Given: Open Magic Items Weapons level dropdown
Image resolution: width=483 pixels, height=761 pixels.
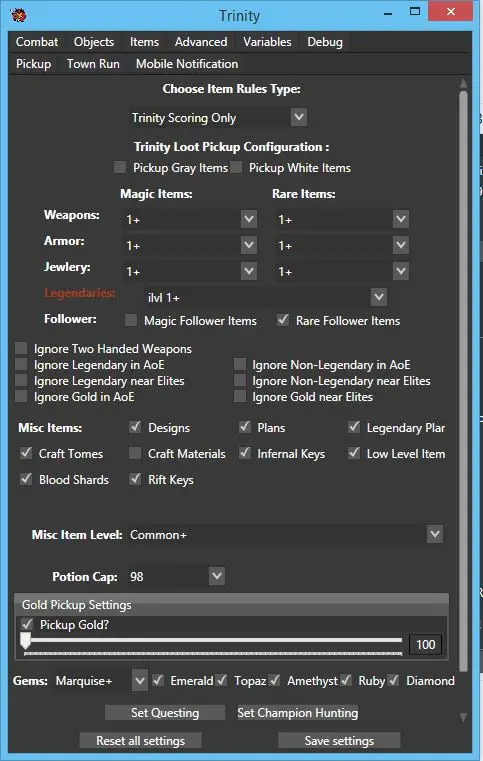Looking at the screenshot, I should 249,219.
